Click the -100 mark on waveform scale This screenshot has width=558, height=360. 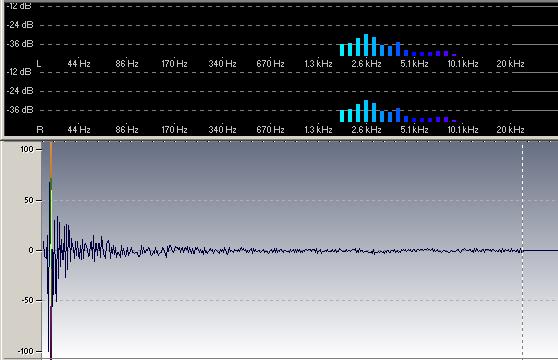pyautogui.click(x=26, y=351)
